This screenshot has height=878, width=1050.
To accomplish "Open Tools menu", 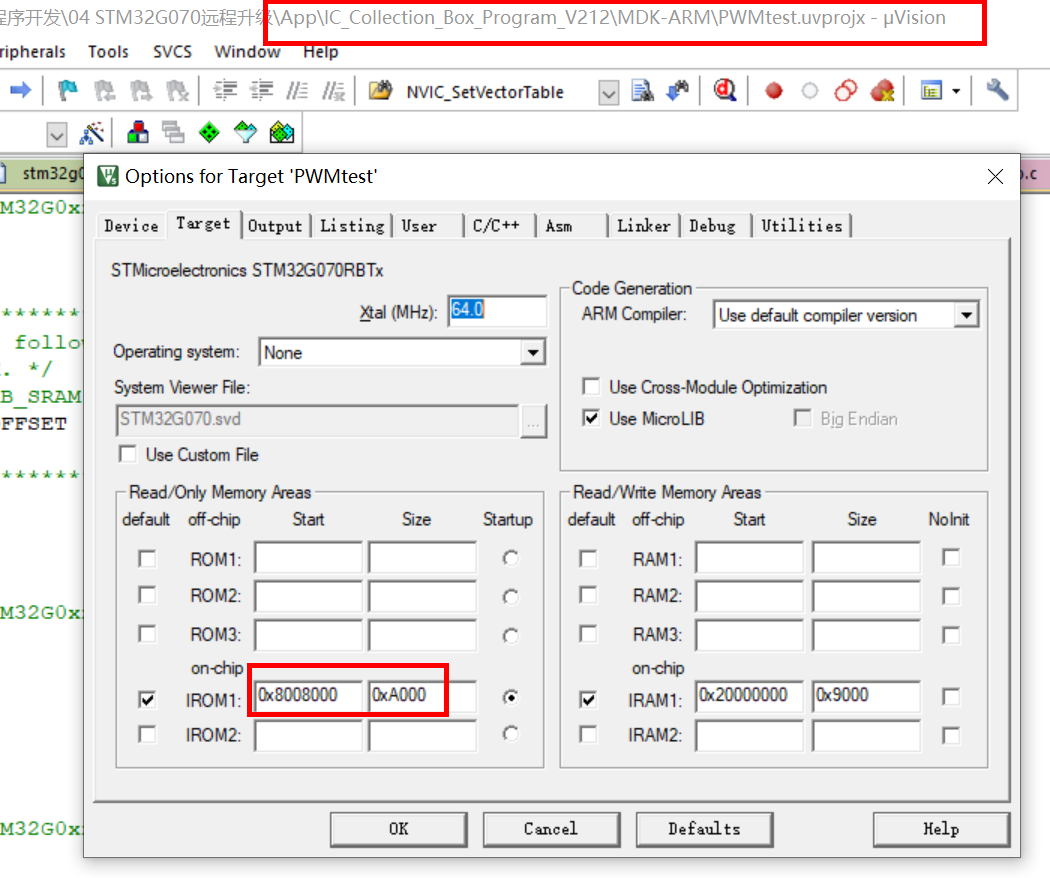I will 108,52.
